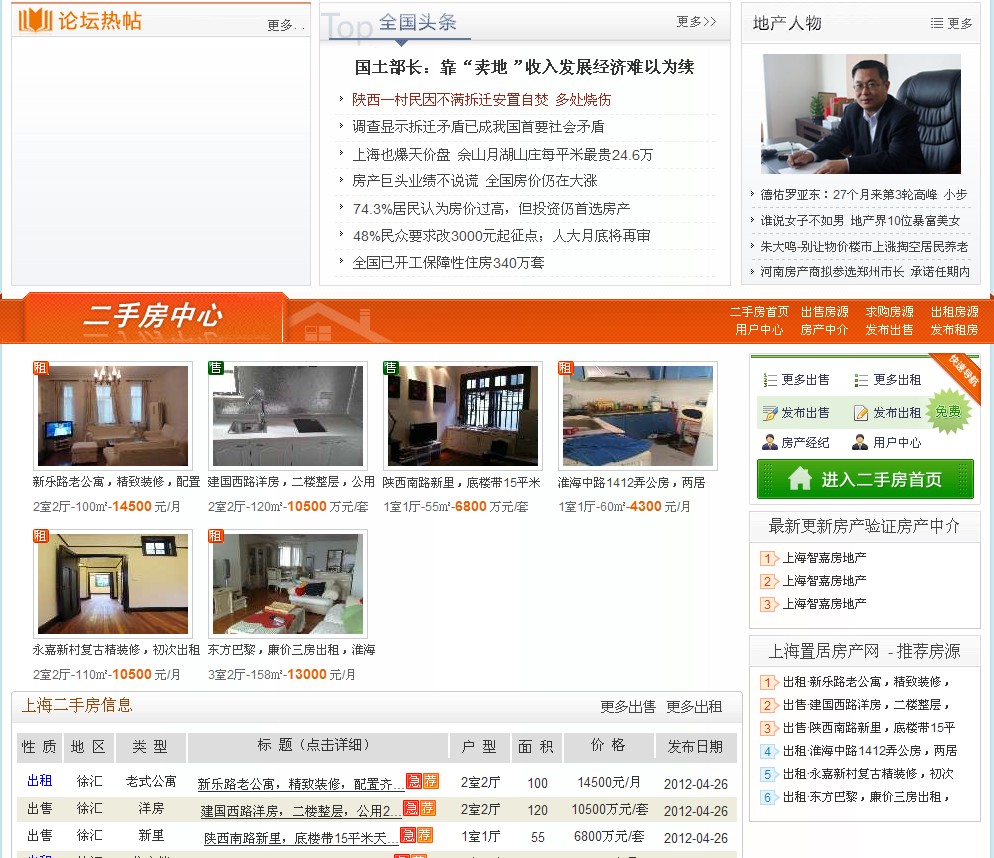Open article 陕西一村民因不满拆迁安置自焚
This screenshot has width=994, height=858.
pyautogui.click(x=481, y=100)
